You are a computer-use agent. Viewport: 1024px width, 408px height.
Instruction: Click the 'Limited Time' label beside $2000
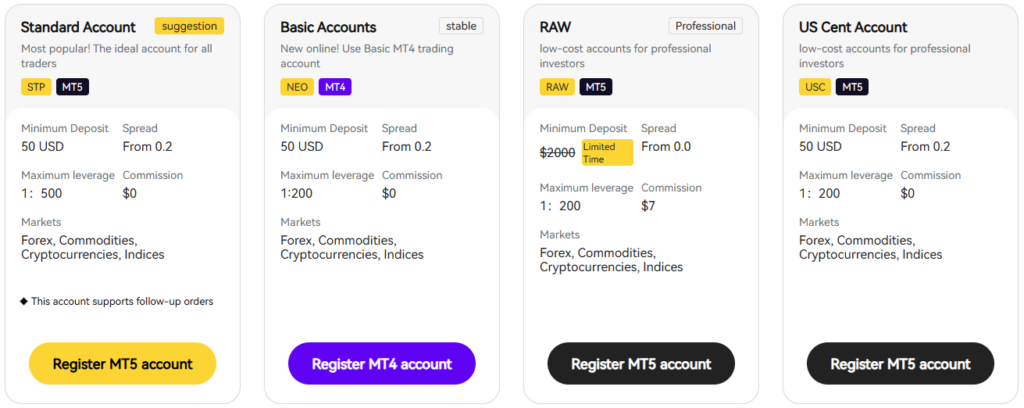pyautogui.click(x=607, y=152)
